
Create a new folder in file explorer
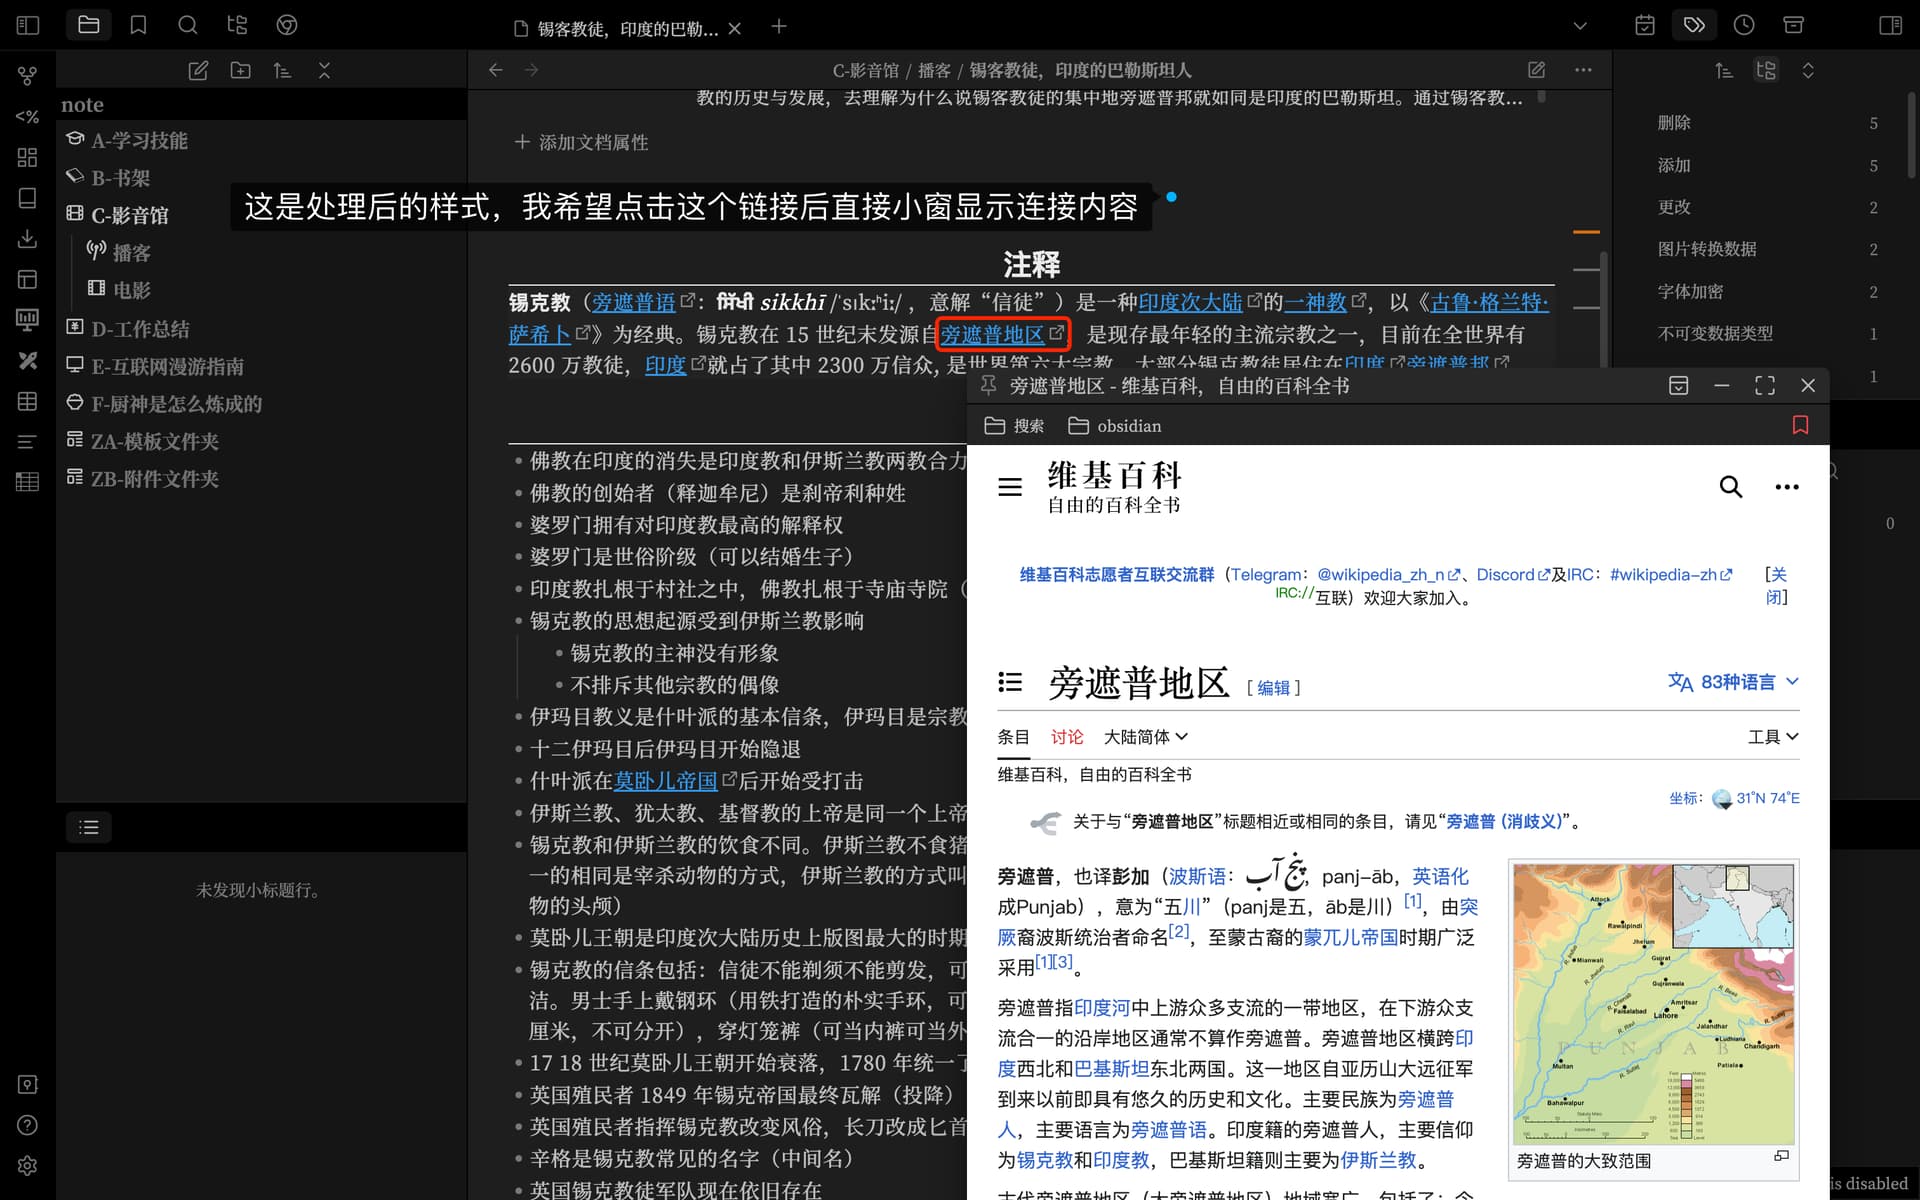240,70
